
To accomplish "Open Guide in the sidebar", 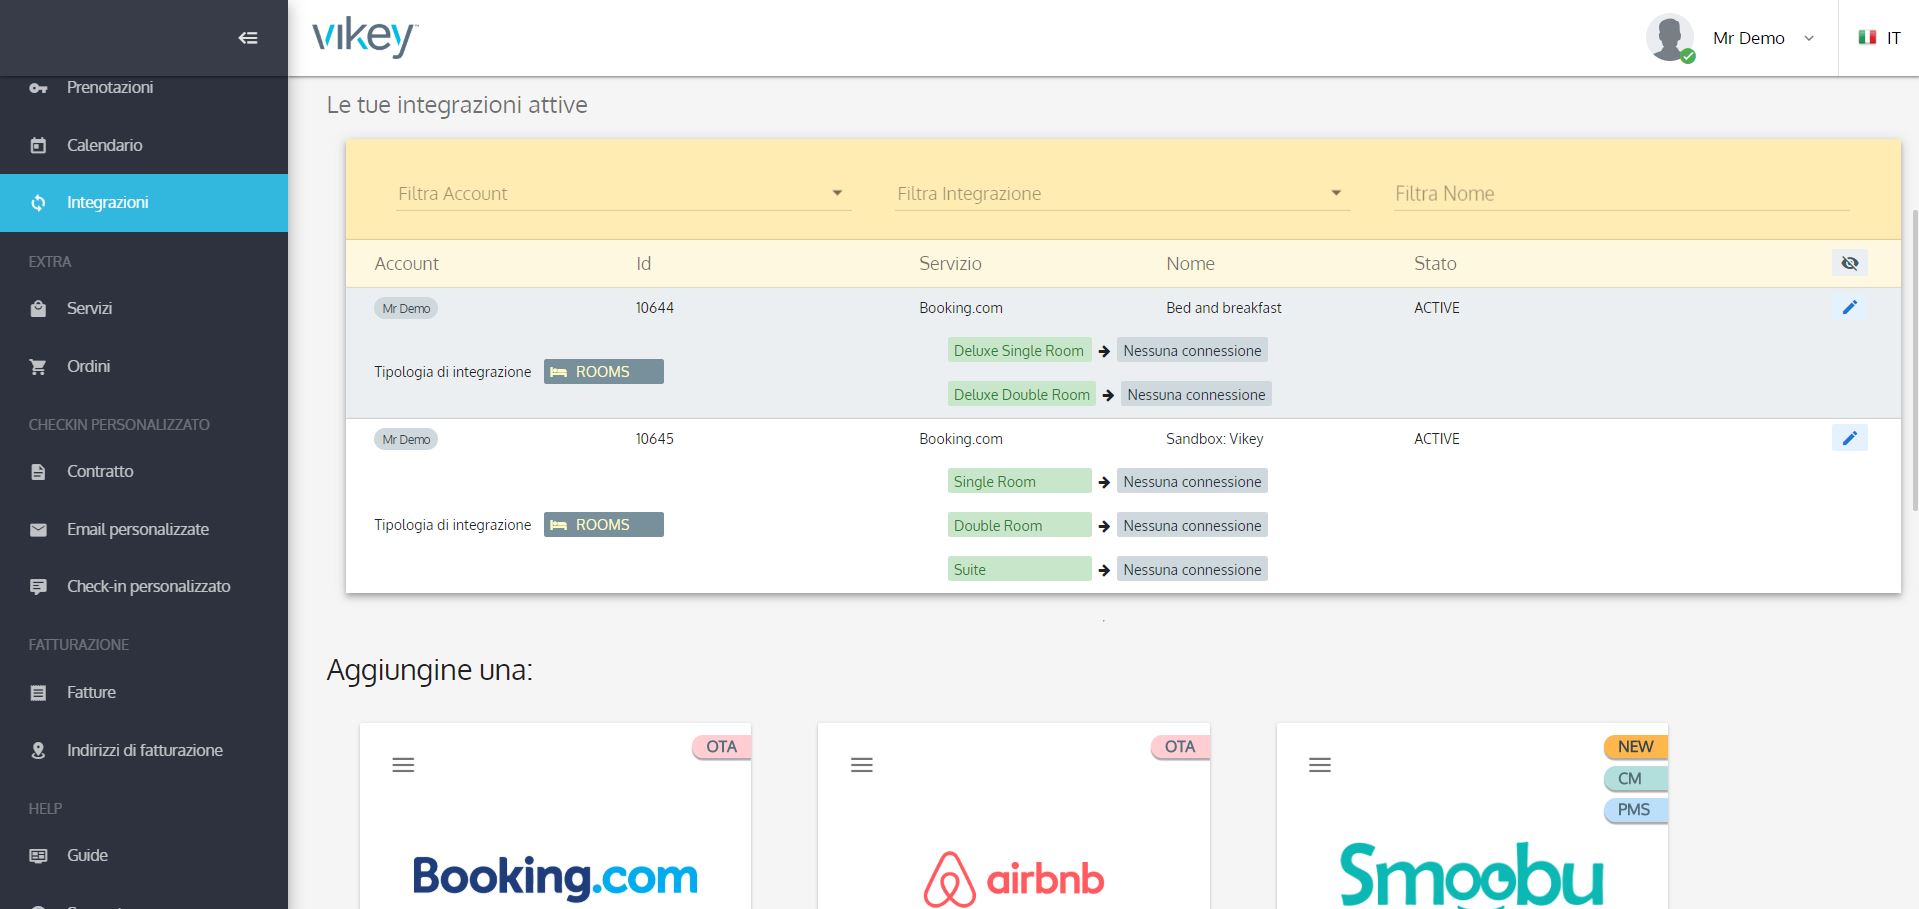I will pyautogui.click(x=144, y=856).
